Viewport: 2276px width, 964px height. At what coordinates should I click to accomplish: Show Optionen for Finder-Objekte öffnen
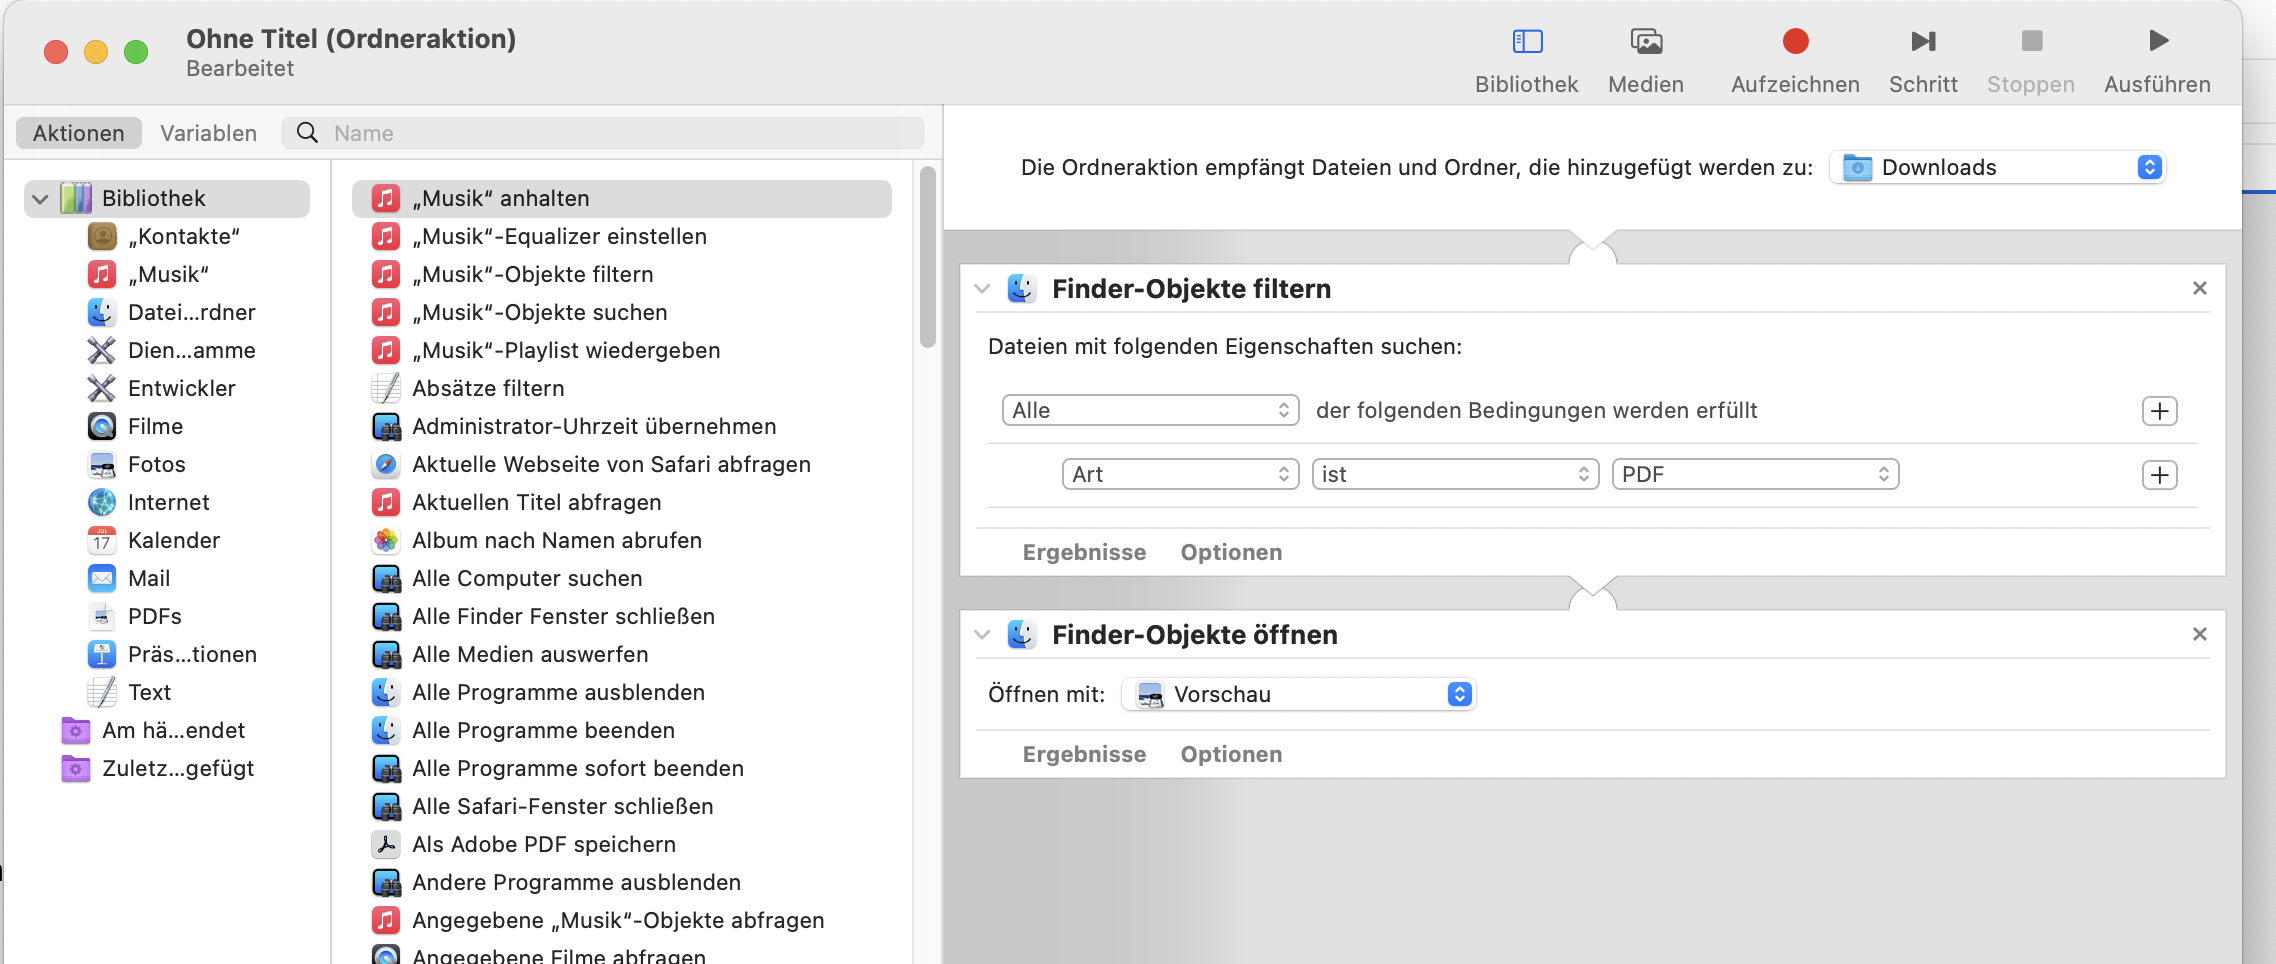1230,755
